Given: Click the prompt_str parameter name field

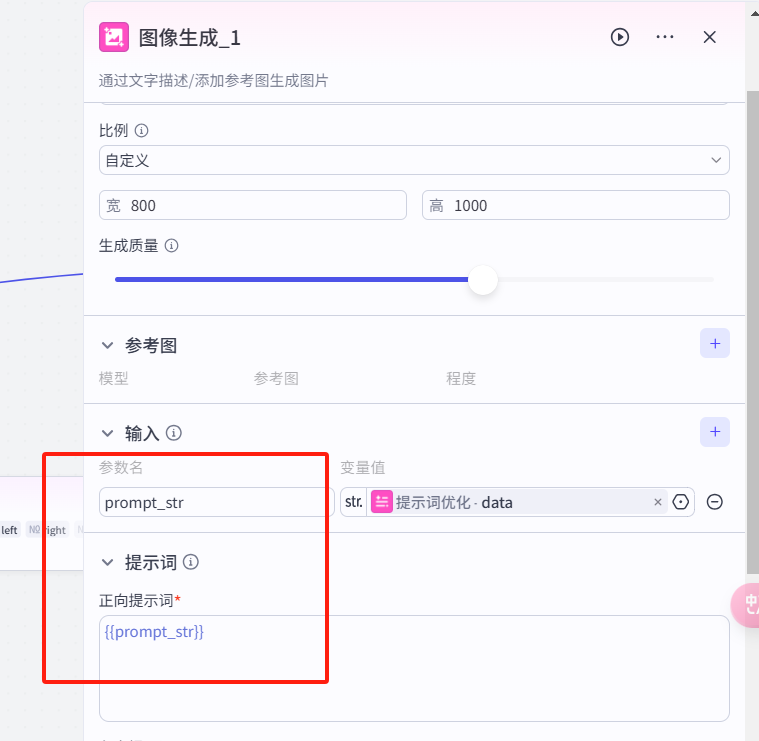Looking at the screenshot, I should [216, 502].
